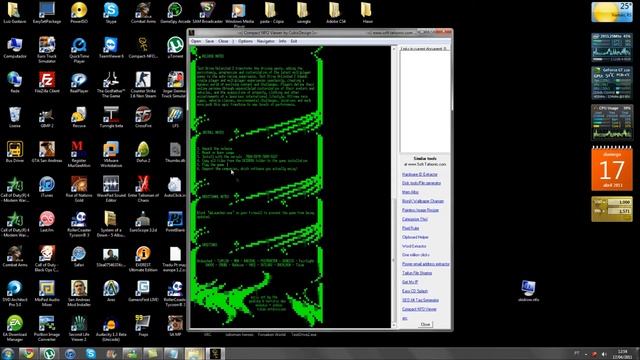The height and width of the screenshot is (360, 640).
Task: Follow the Hardware ID Extractor link
Action: pyautogui.click(x=420, y=174)
